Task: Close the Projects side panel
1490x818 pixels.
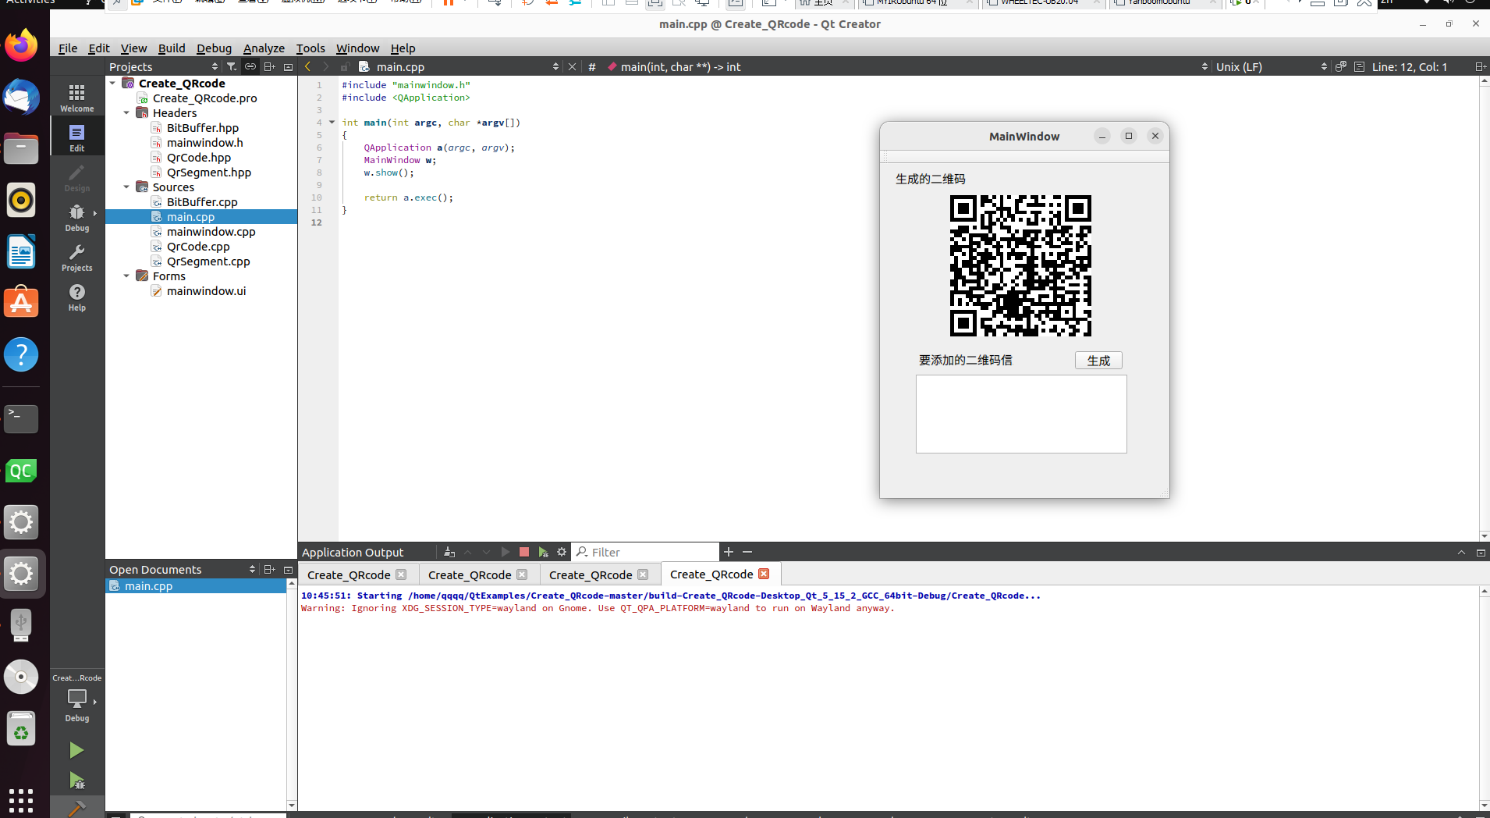Action: click(288, 67)
